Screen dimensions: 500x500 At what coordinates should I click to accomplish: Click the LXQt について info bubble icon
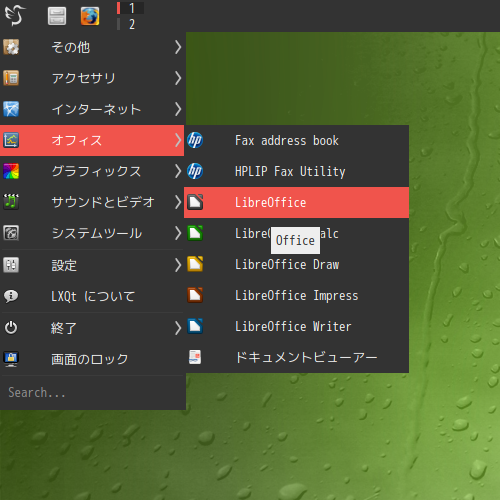pos(11,296)
